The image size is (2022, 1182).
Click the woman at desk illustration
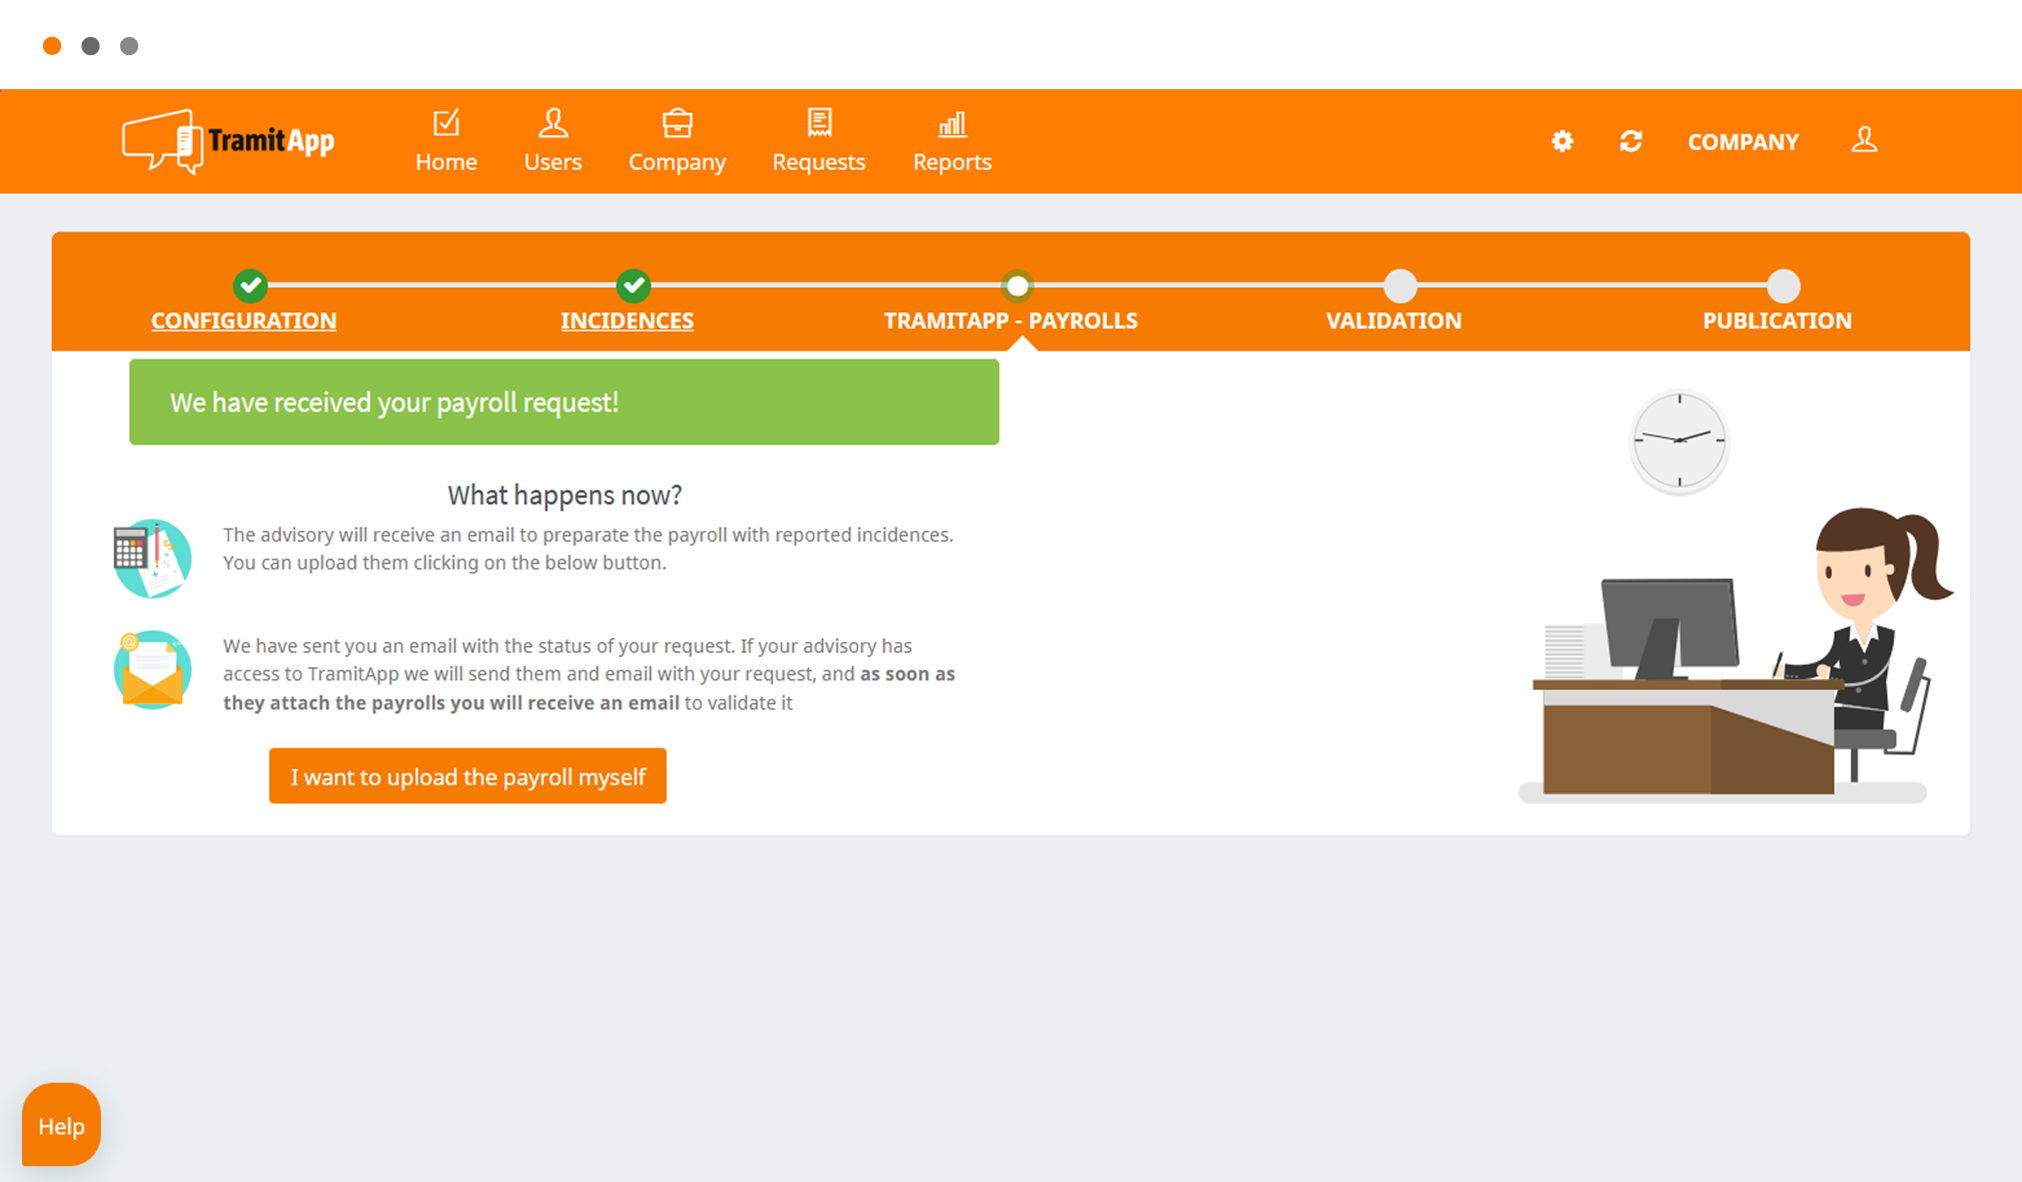(1735, 655)
